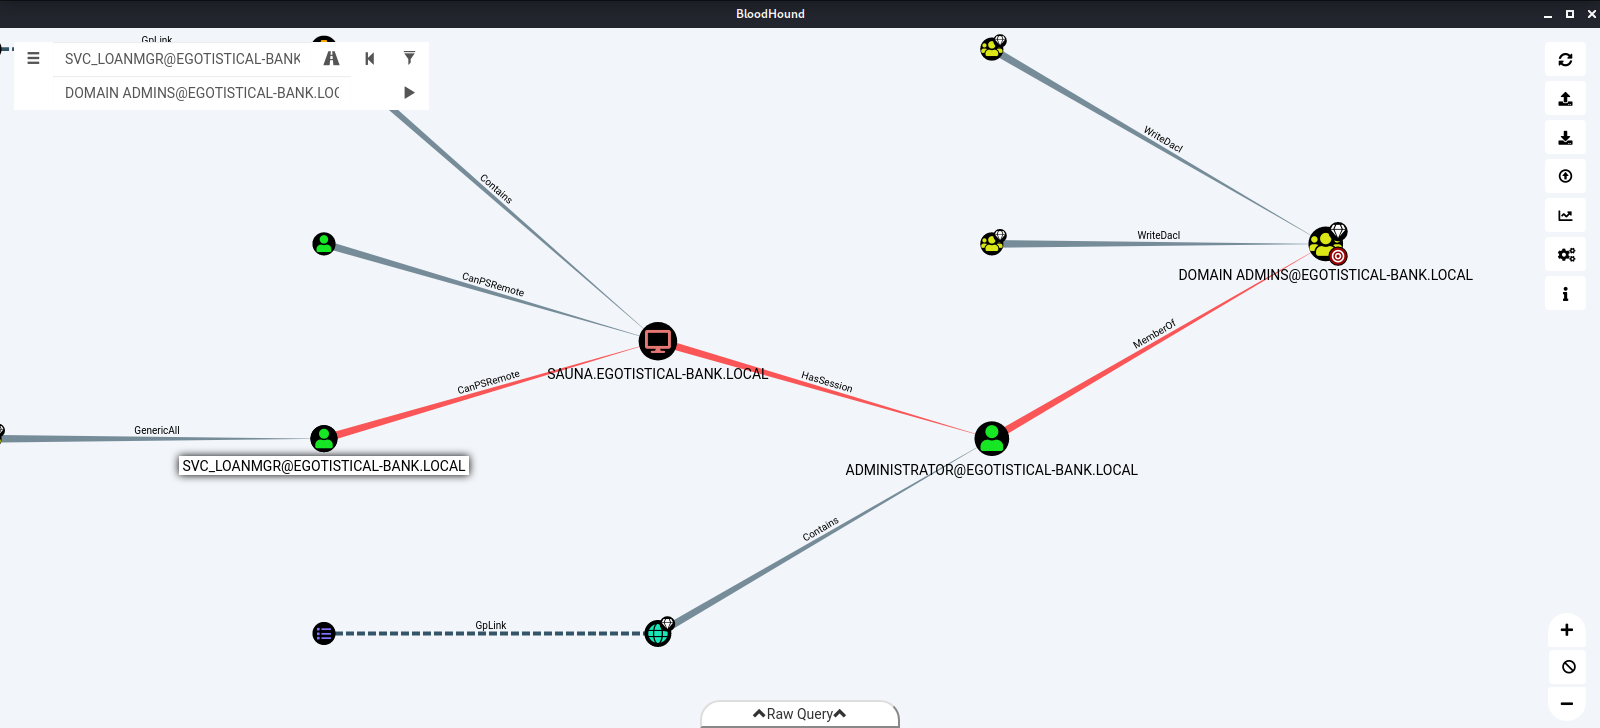Select the user node on upper CanPSRemote edge
This screenshot has height=728, width=1600.
(324, 244)
